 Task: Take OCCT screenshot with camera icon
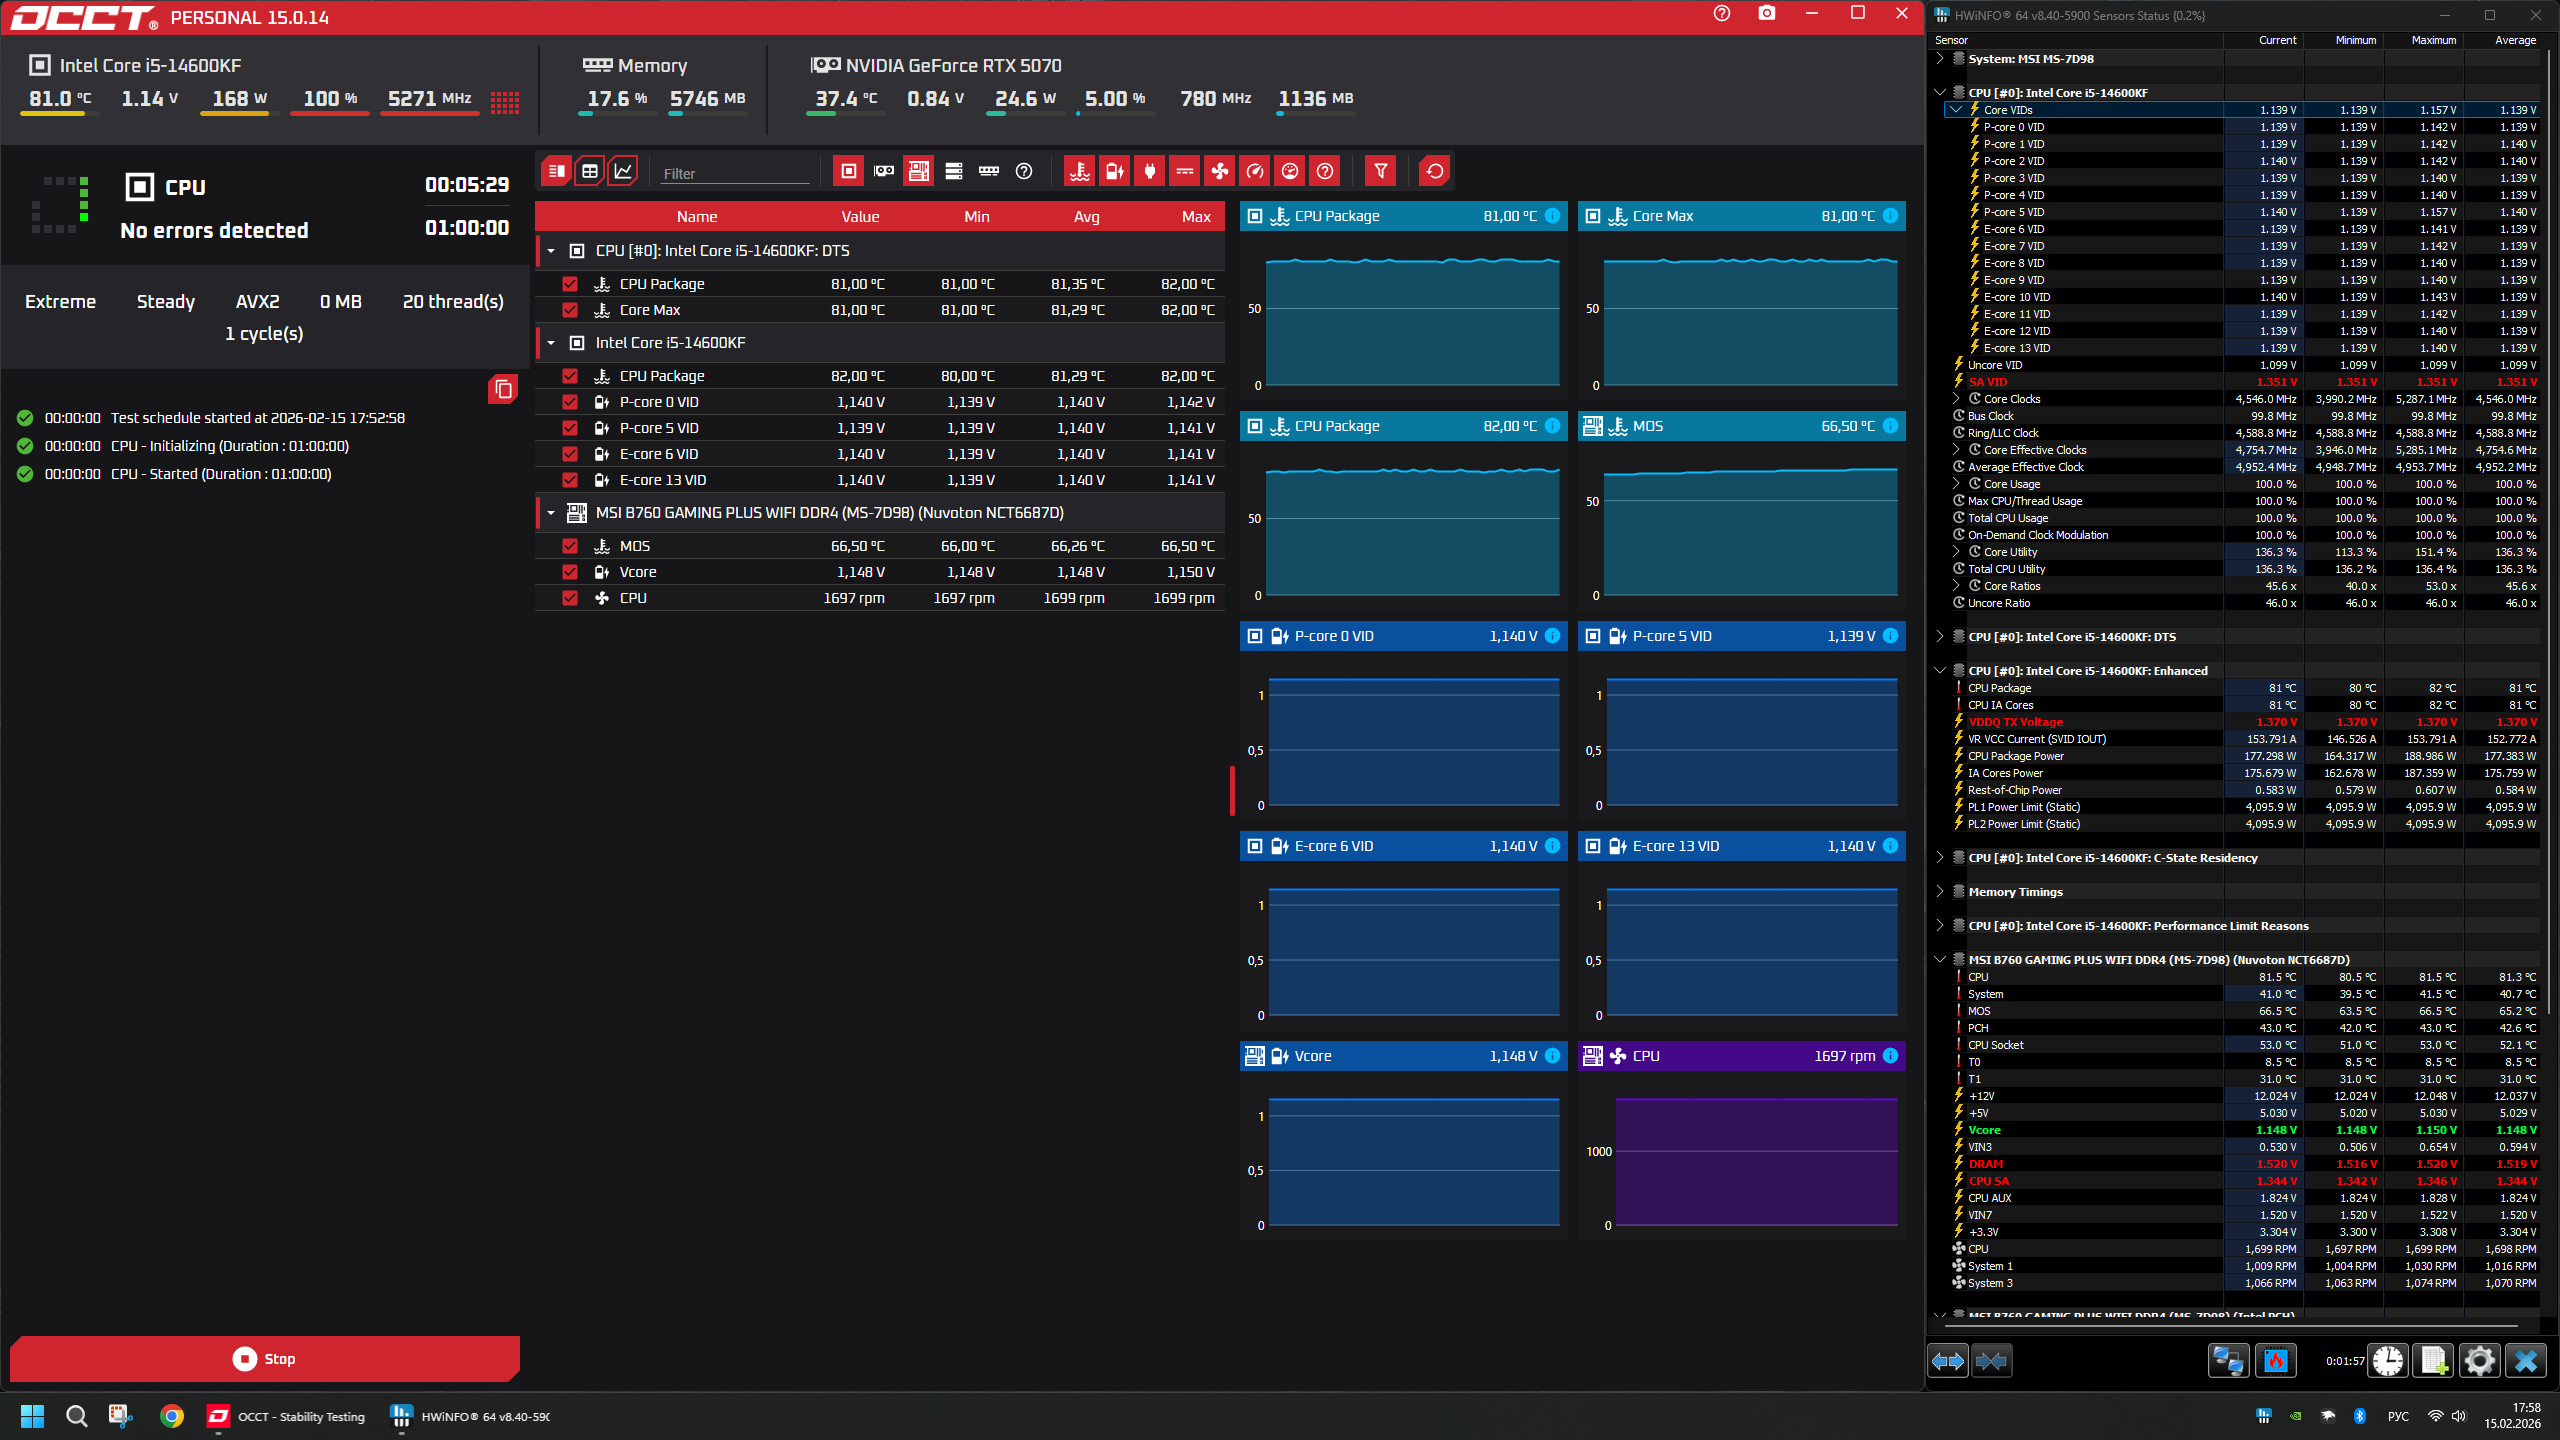(1767, 14)
